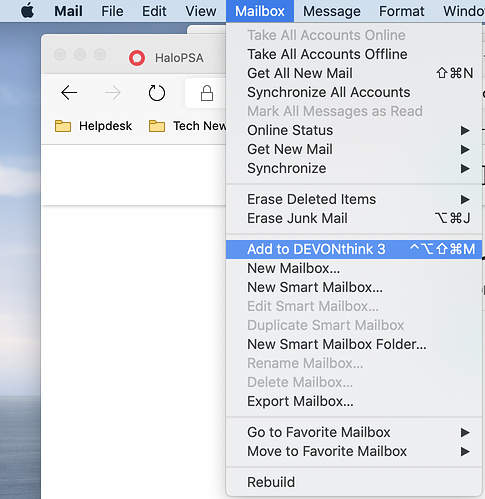
Task: Click the greyed Duplicate Smart Mailbox item
Action: [354, 325]
